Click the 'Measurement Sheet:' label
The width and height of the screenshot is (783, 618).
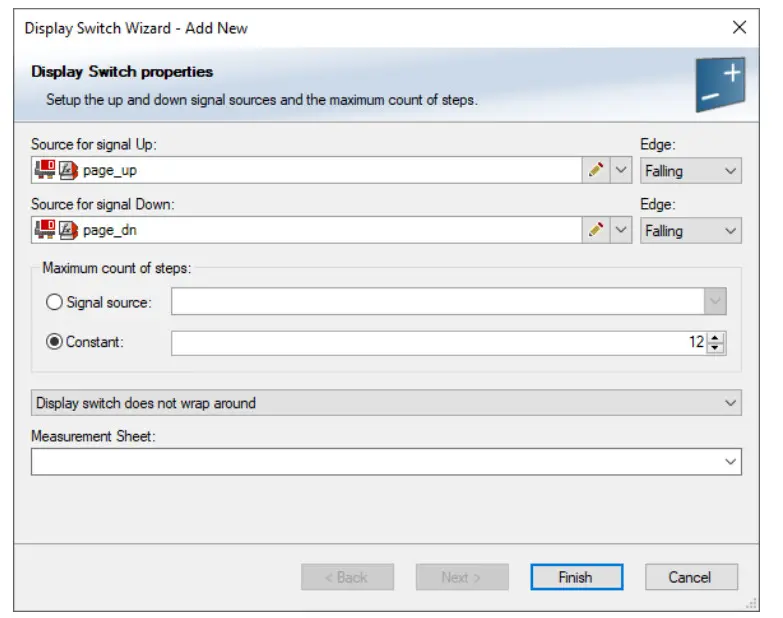(93, 436)
